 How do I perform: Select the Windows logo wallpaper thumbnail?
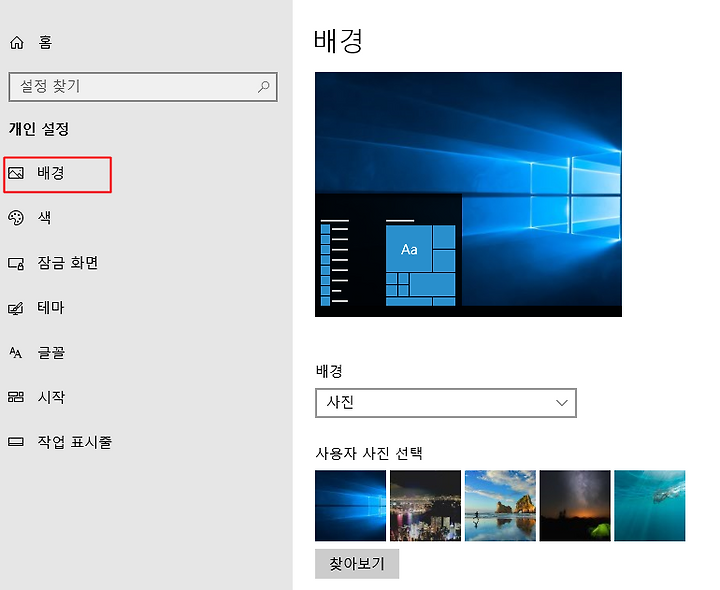point(350,506)
